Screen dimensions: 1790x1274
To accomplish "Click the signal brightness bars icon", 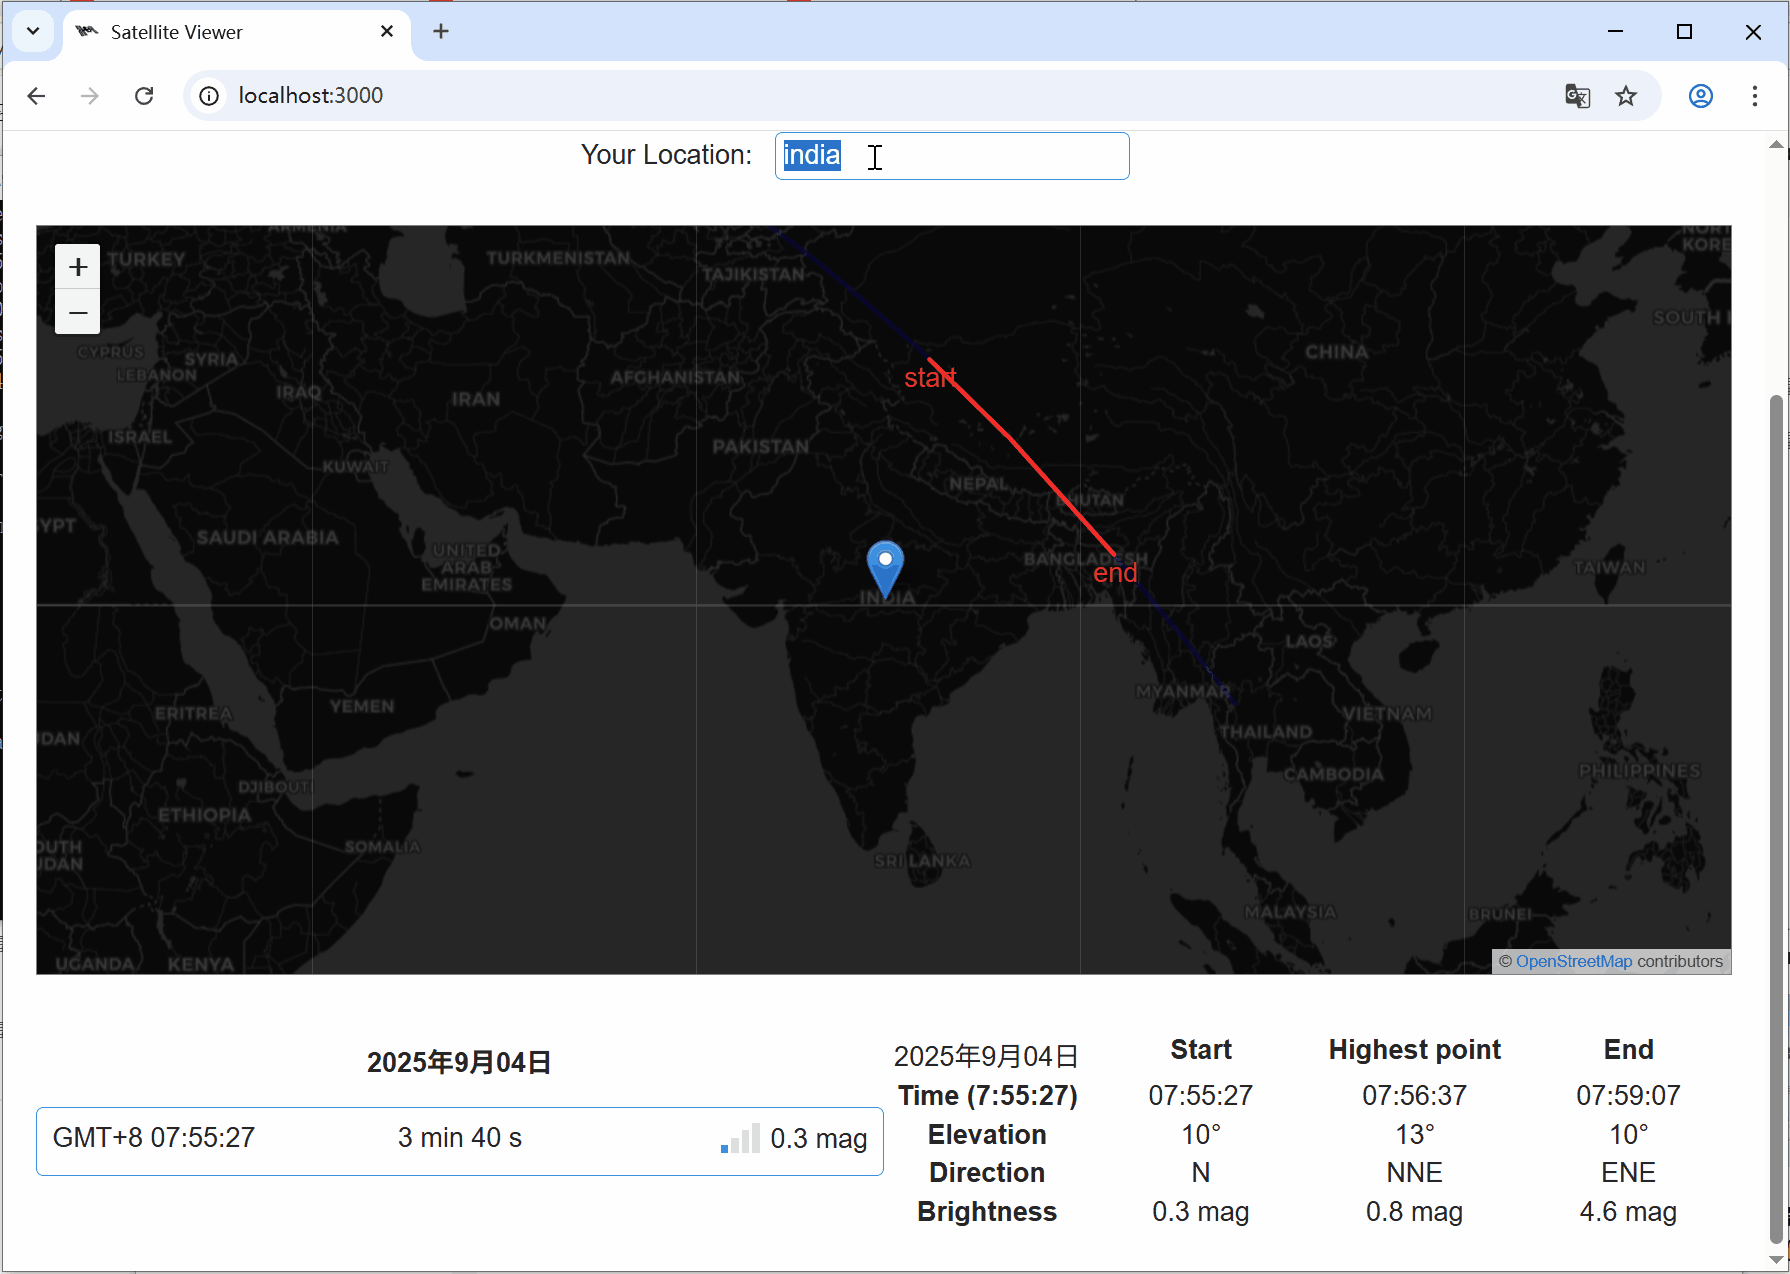I will coord(740,1138).
